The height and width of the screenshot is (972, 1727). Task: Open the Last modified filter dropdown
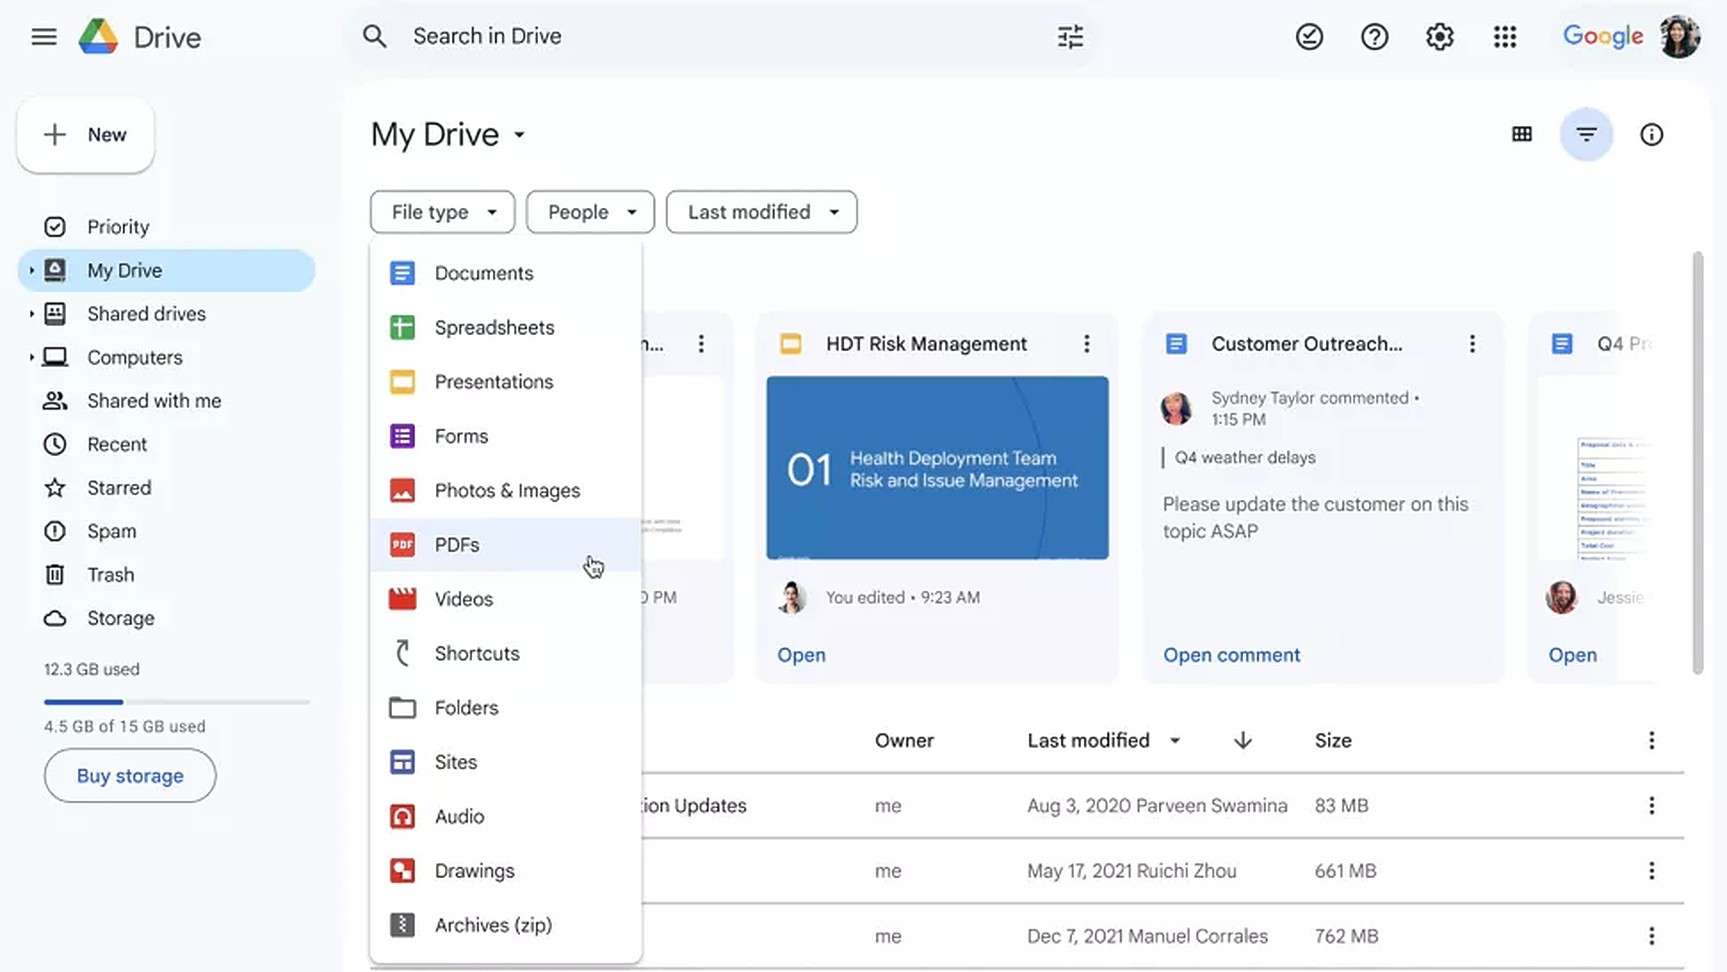[760, 212]
